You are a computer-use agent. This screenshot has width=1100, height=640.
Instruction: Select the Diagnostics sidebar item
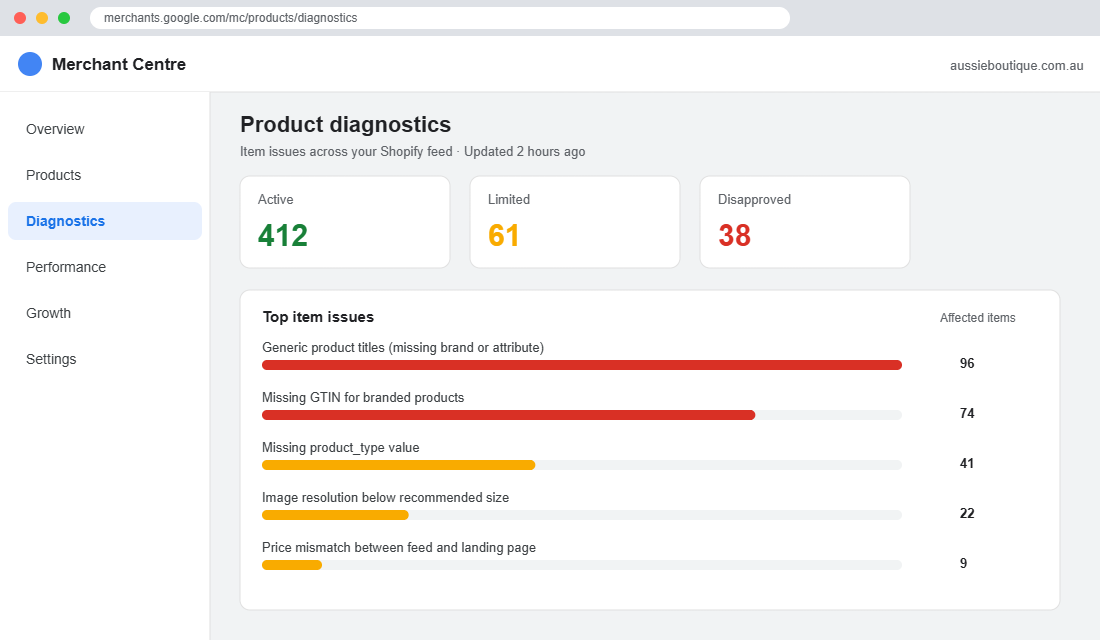click(105, 221)
